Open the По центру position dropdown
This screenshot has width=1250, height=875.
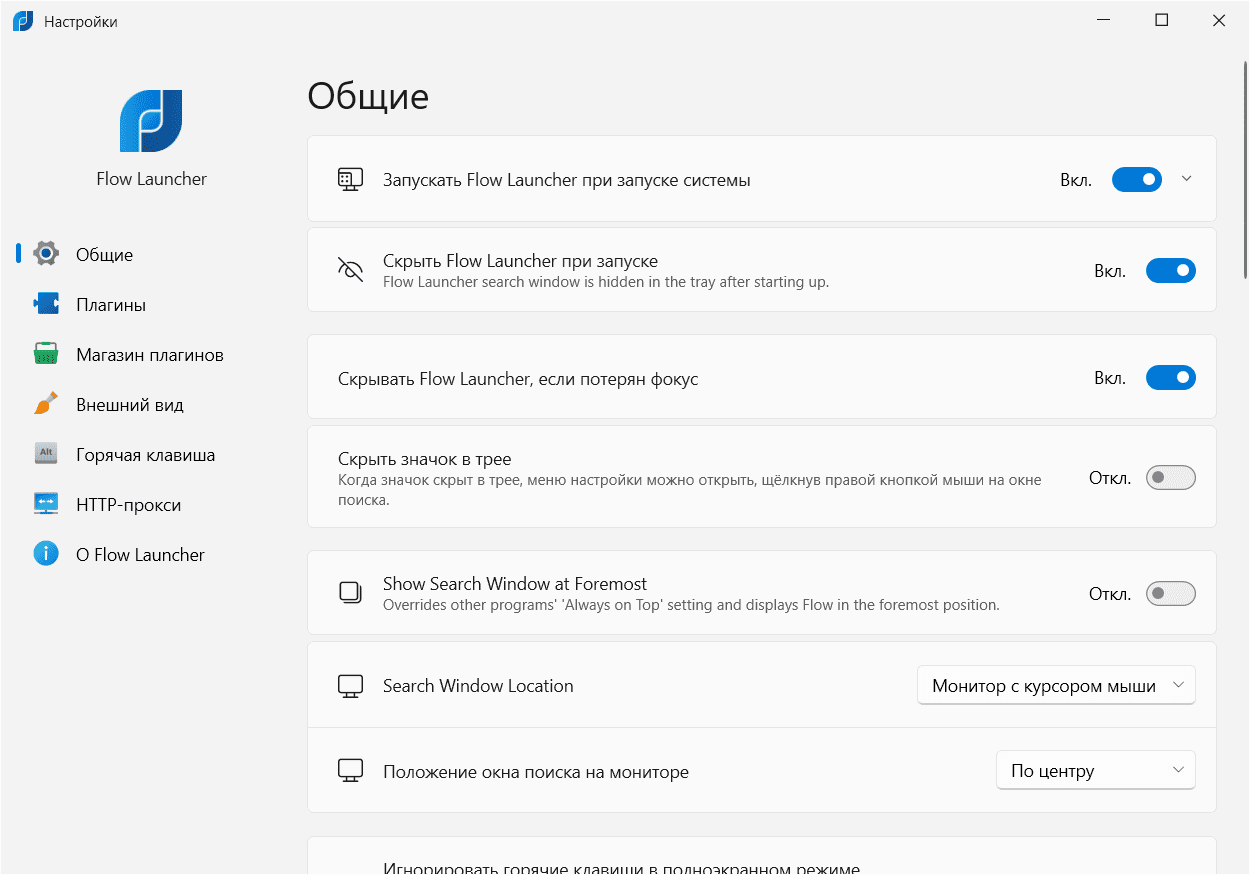click(1095, 771)
